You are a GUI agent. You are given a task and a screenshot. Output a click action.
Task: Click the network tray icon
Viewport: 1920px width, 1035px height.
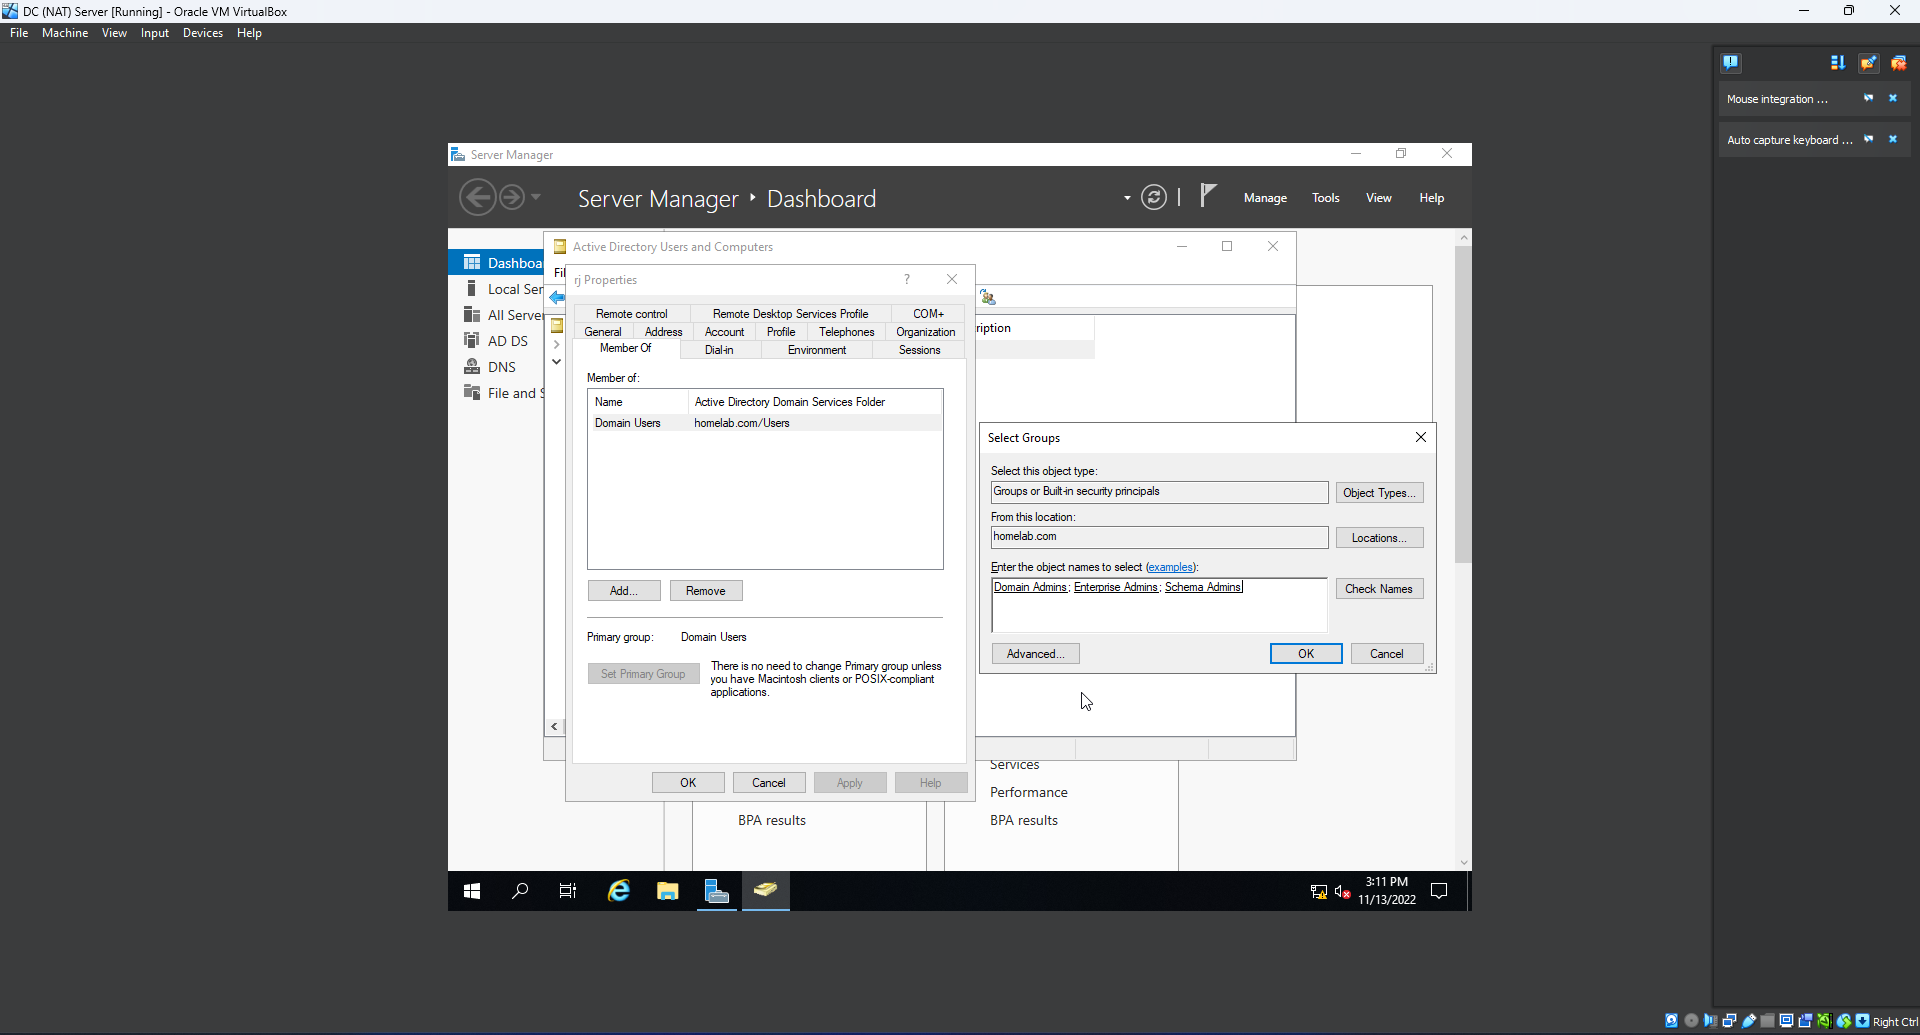click(1318, 892)
